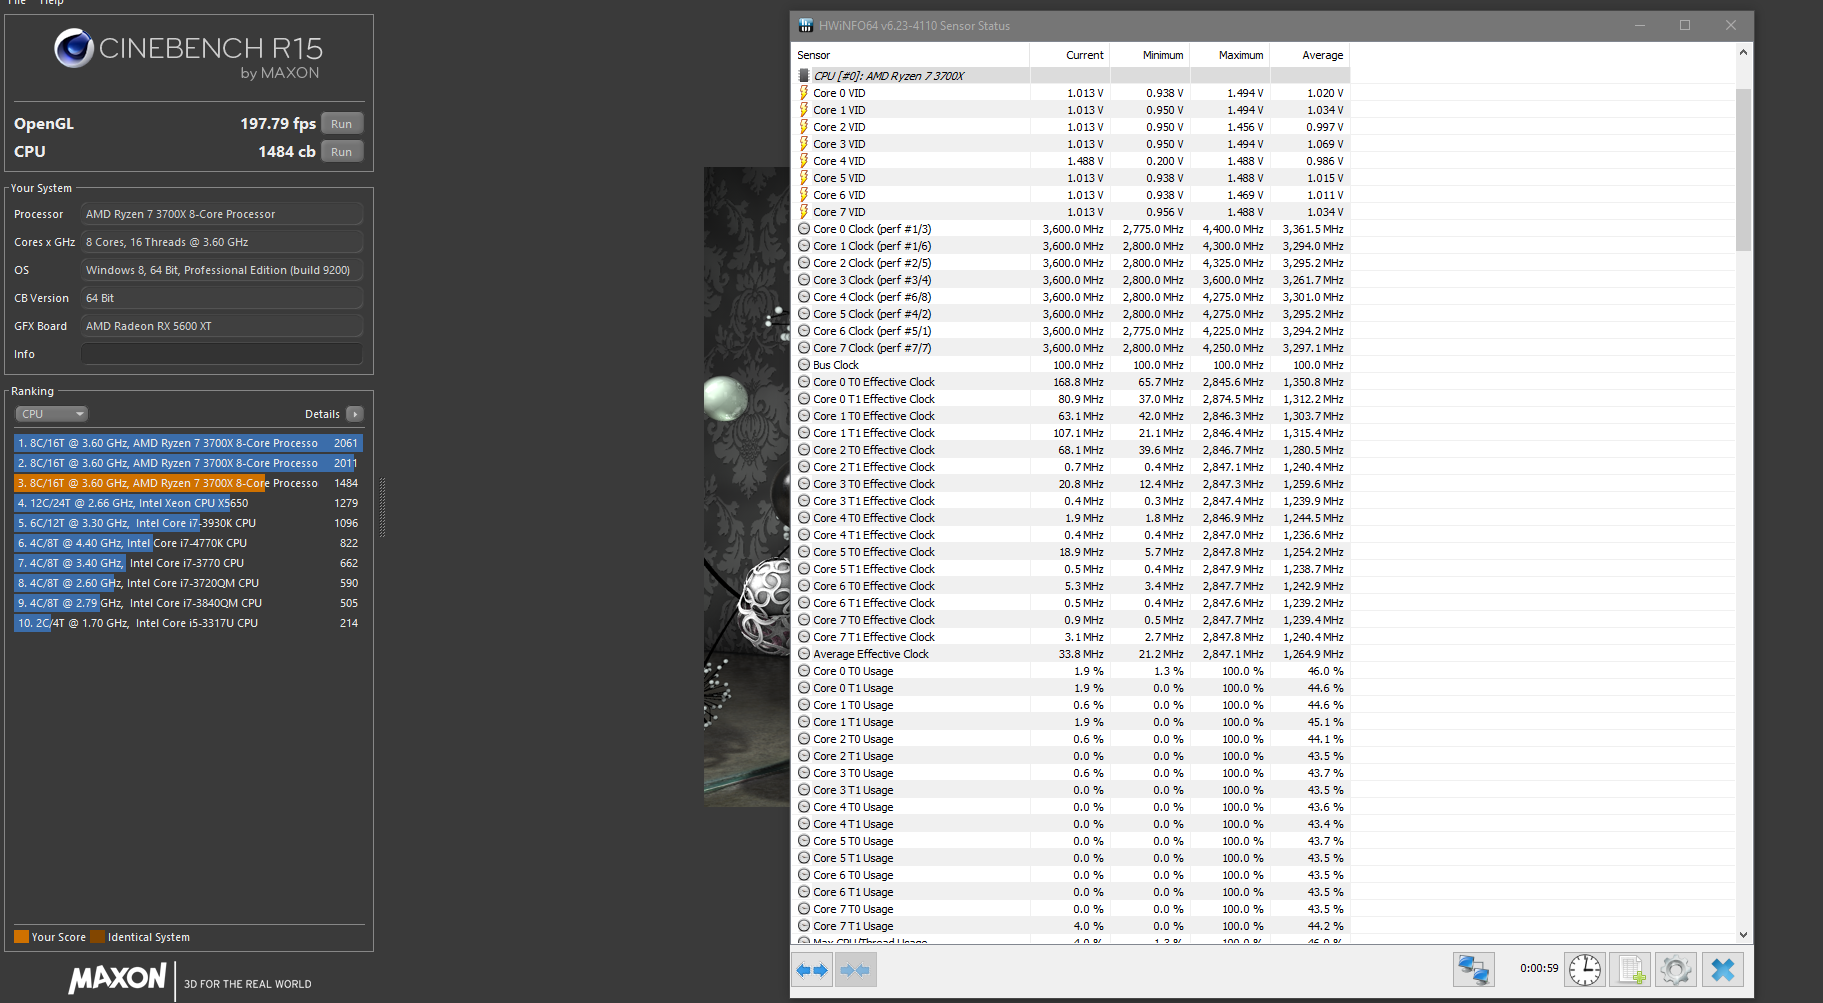Click the sensor list vertical scrollbar thumb
Viewport: 1823px width, 1003px height.
pyautogui.click(x=1743, y=170)
